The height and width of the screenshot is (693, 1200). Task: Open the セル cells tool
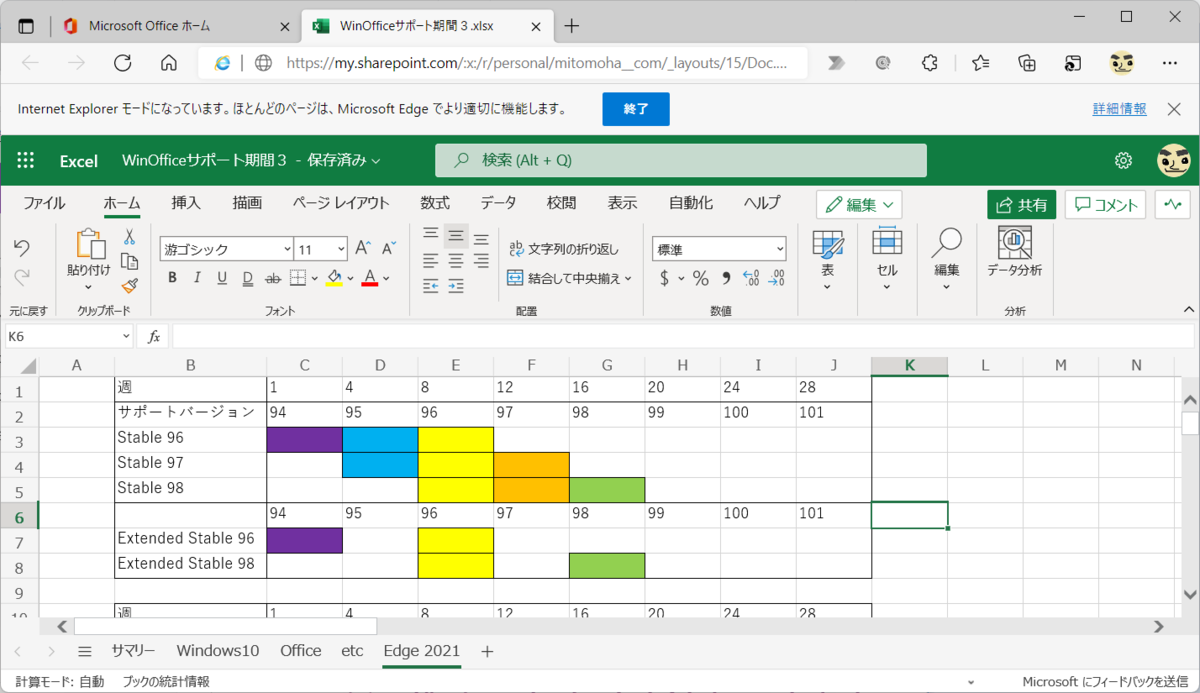click(x=887, y=258)
